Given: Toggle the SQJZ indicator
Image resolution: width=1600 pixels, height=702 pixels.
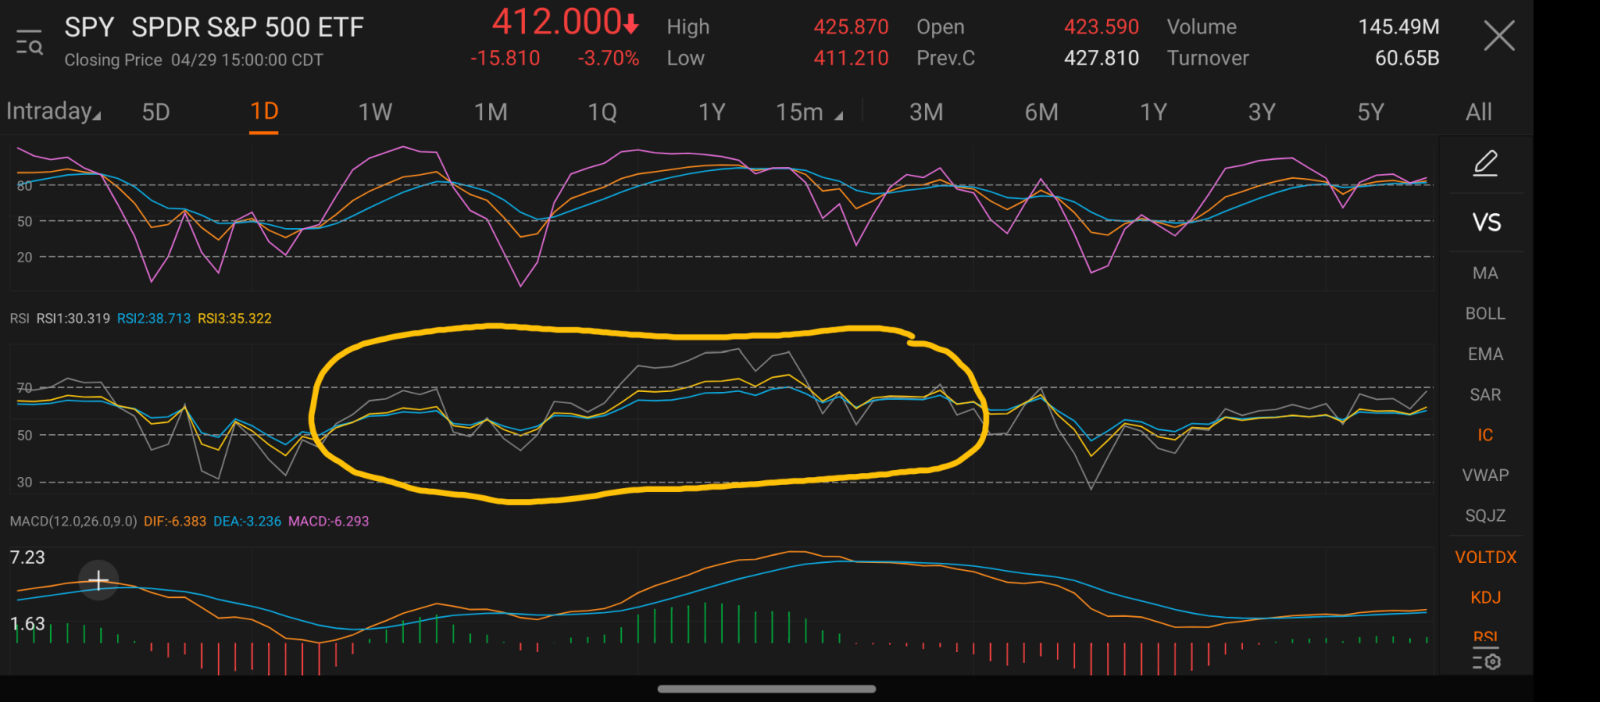Looking at the screenshot, I should [x=1485, y=516].
